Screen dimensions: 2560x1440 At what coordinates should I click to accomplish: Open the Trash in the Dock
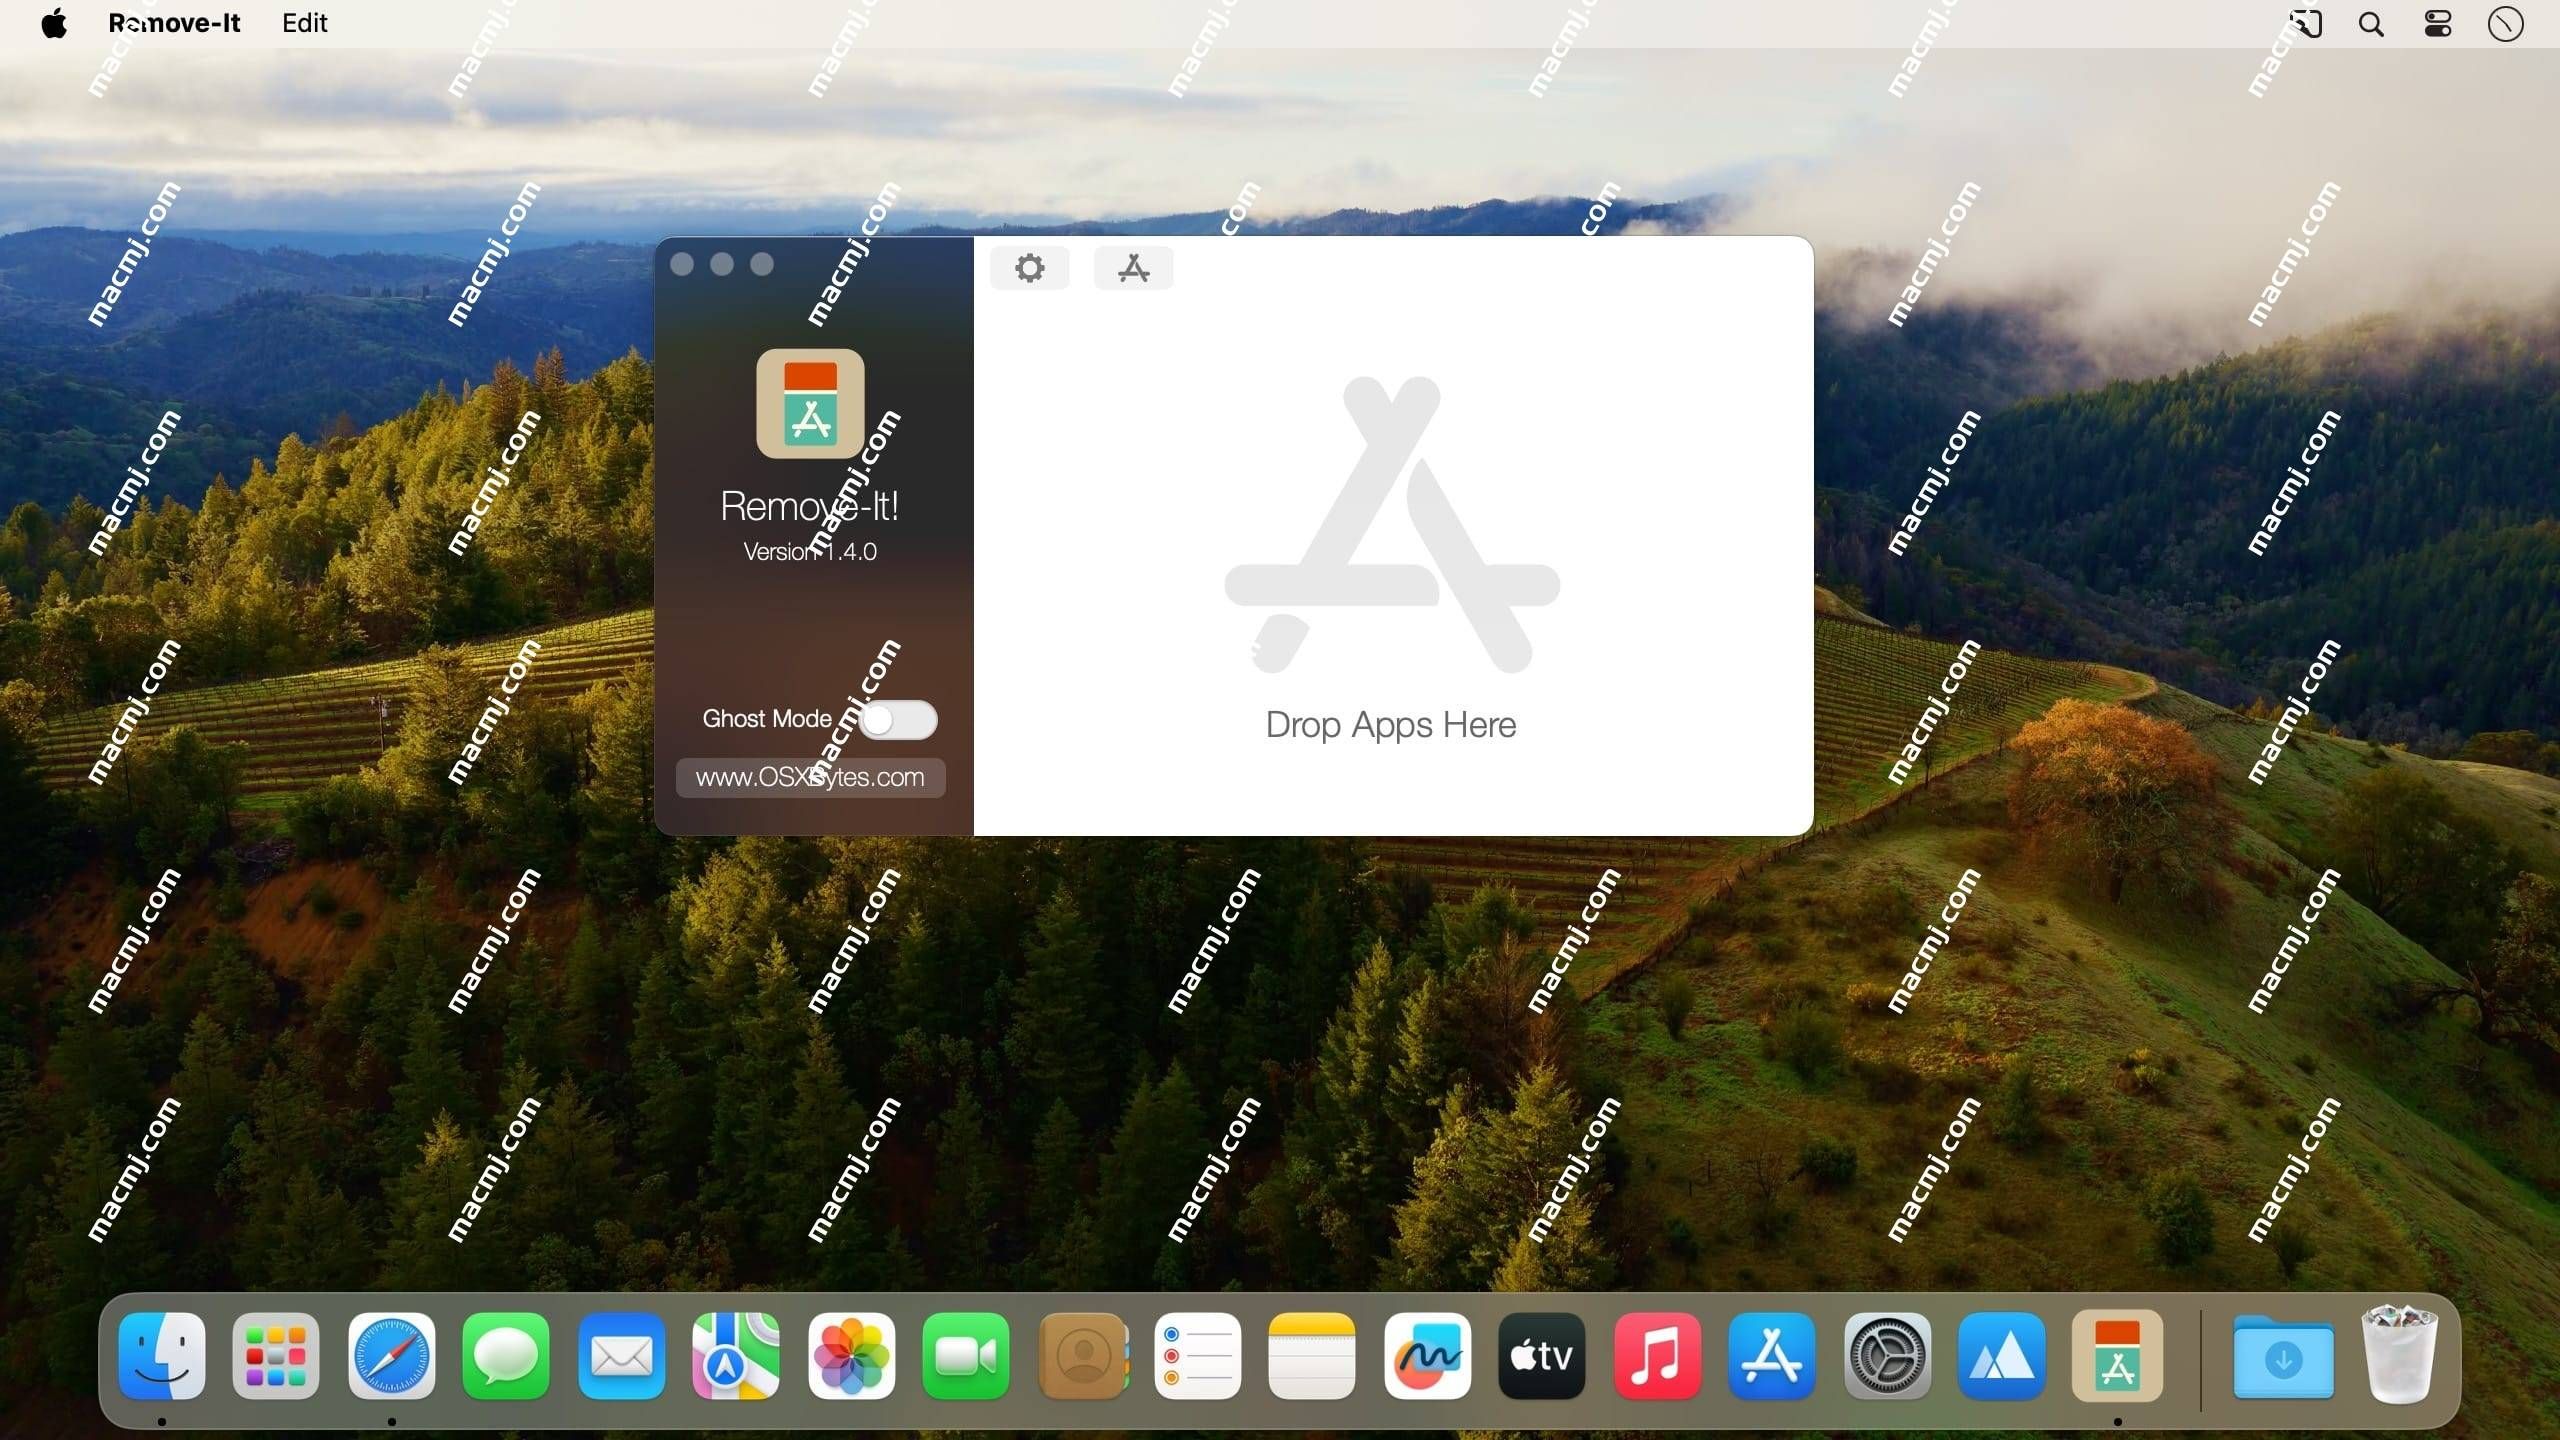tap(2399, 1354)
